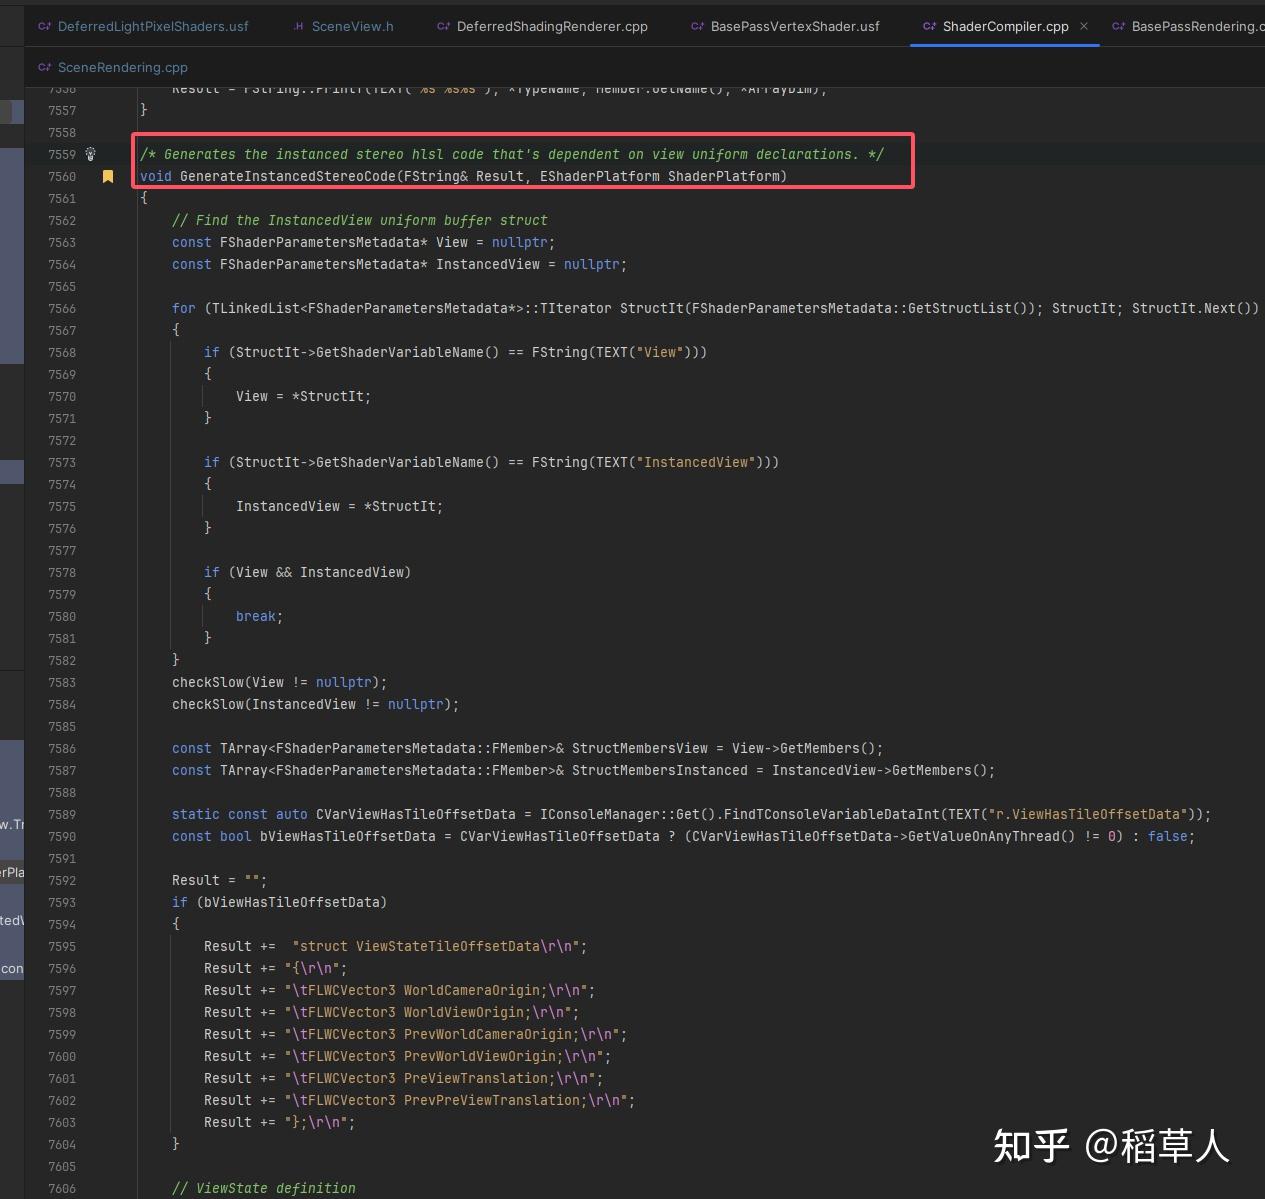This screenshot has width=1265, height=1199.
Task: Close the ShaderCompiler.cpp tab
Action: (x=1083, y=26)
